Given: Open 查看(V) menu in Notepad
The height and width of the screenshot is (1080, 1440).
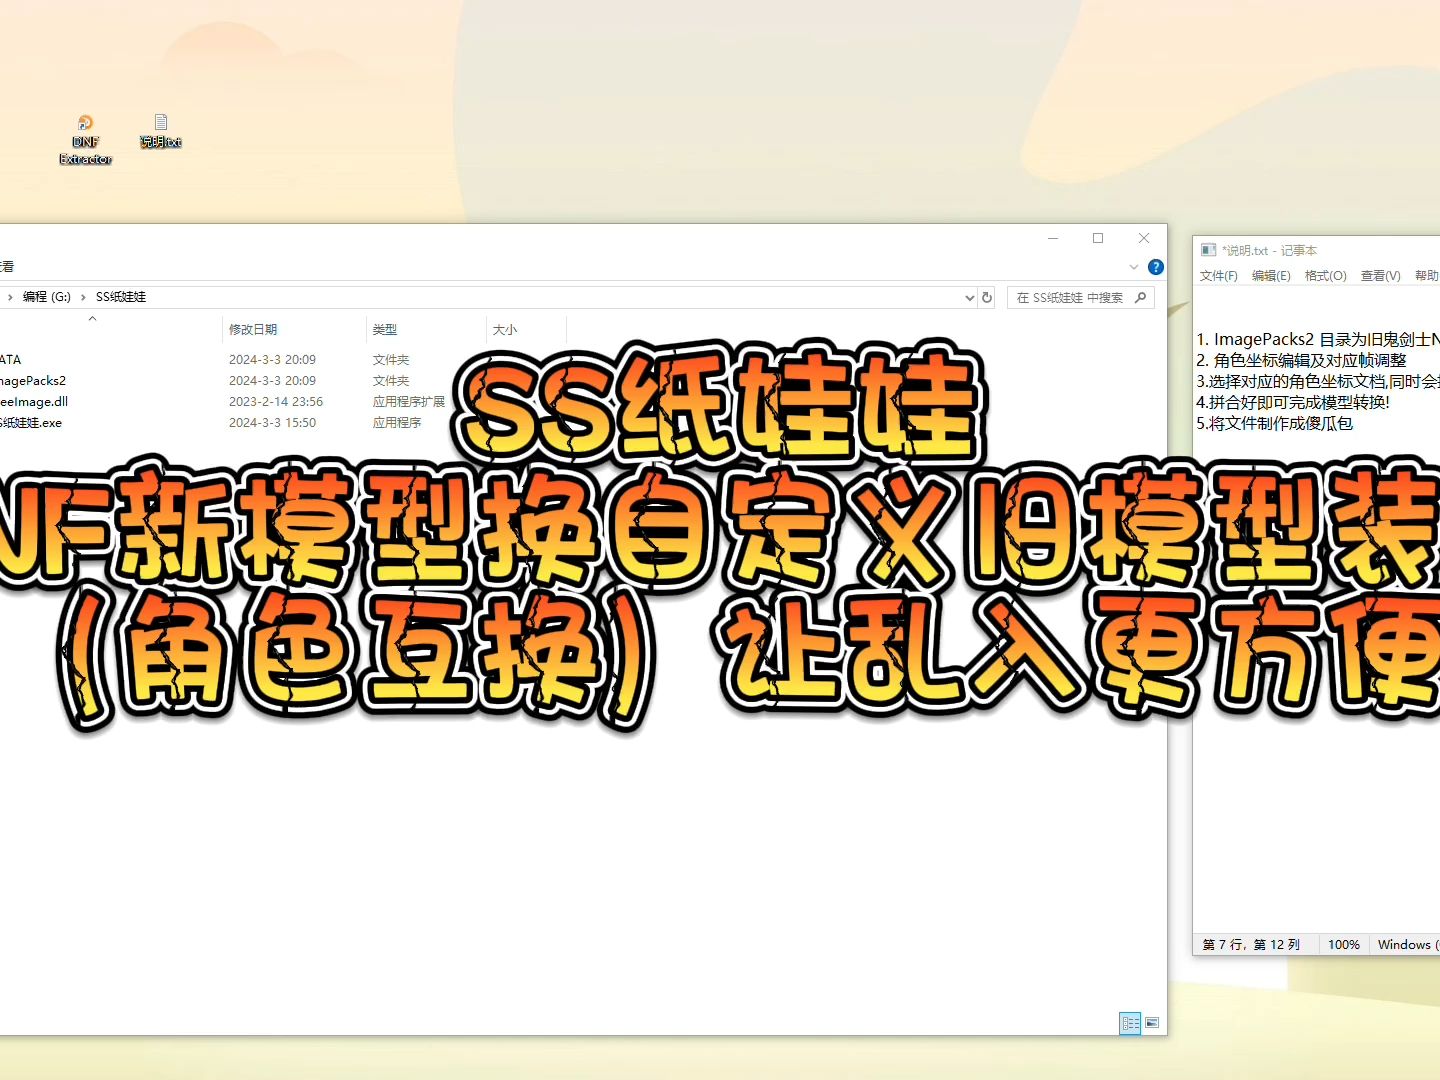Looking at the screenshot, I should pos(1381,276).
